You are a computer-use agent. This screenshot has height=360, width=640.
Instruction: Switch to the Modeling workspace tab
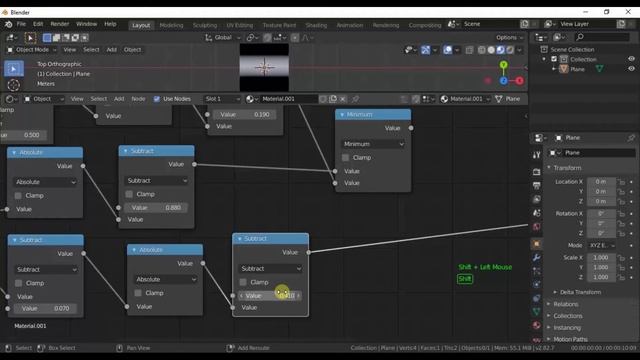pos(171,25)
